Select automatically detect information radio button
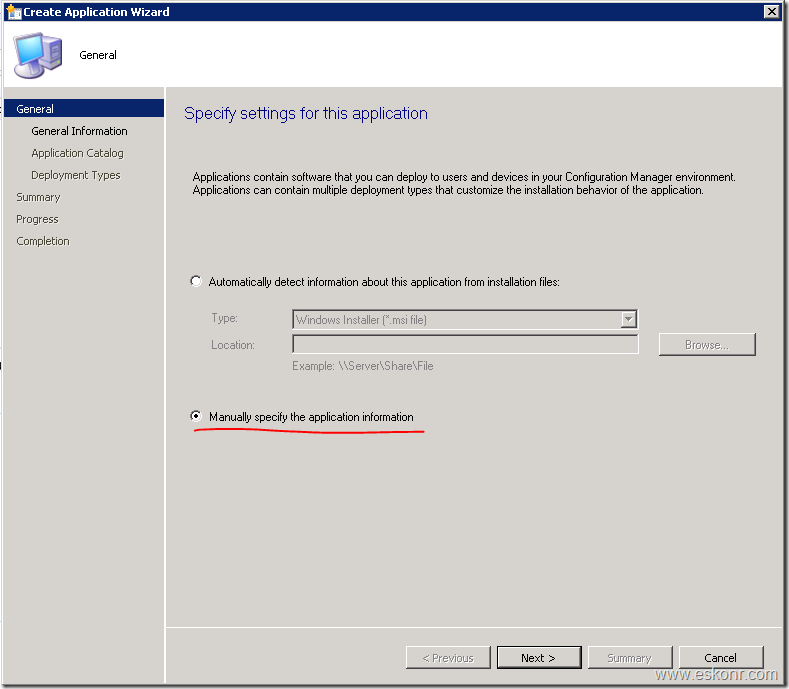The width and height of the screenshot is (789, 689). [x=196, y=282]
